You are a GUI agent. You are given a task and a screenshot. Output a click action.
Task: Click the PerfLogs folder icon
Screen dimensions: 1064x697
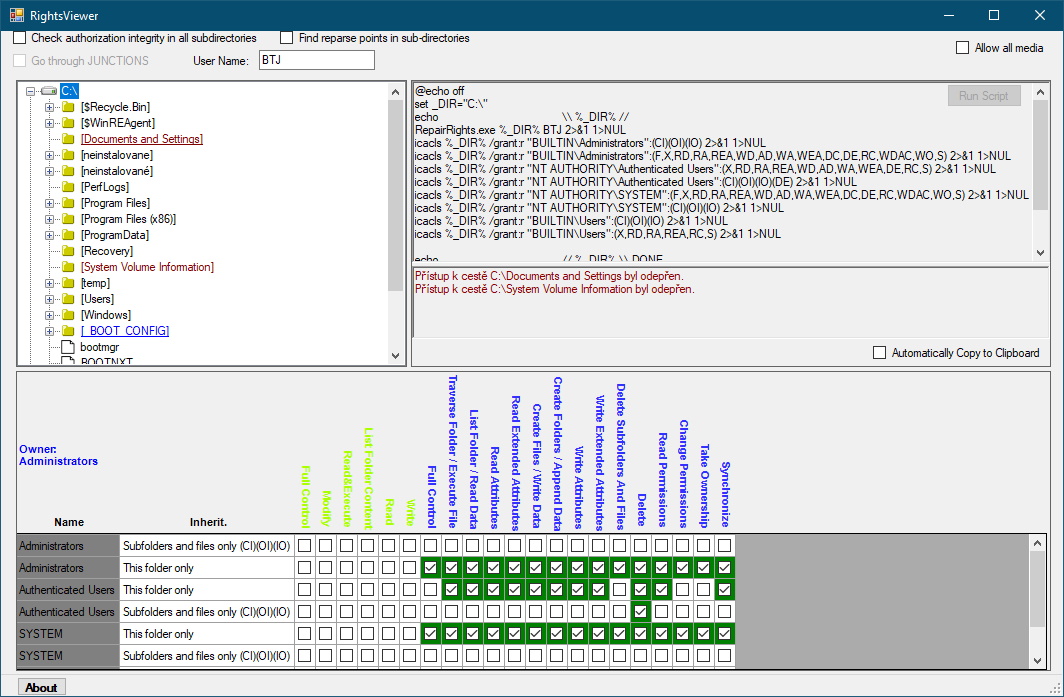[68, 187]
